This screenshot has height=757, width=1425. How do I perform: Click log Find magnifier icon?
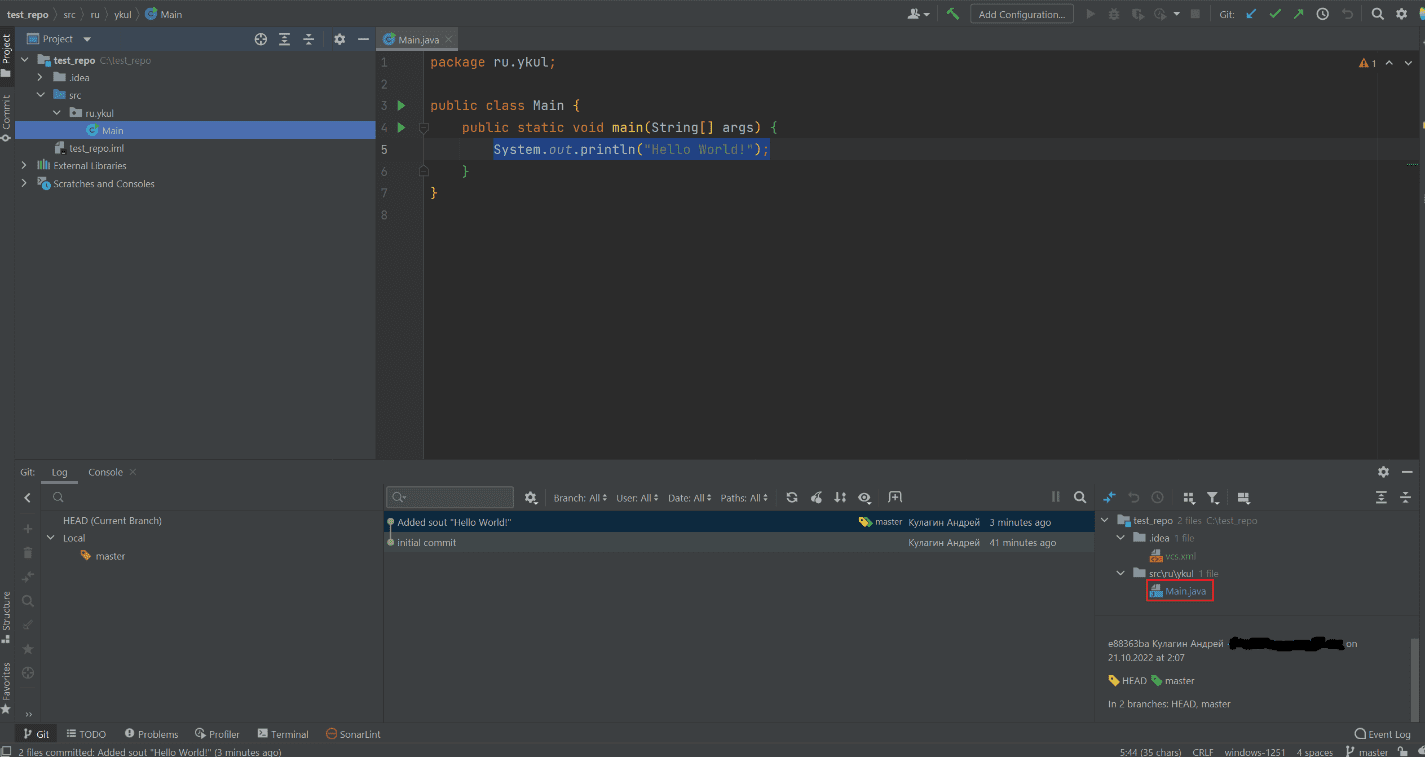1080,497
